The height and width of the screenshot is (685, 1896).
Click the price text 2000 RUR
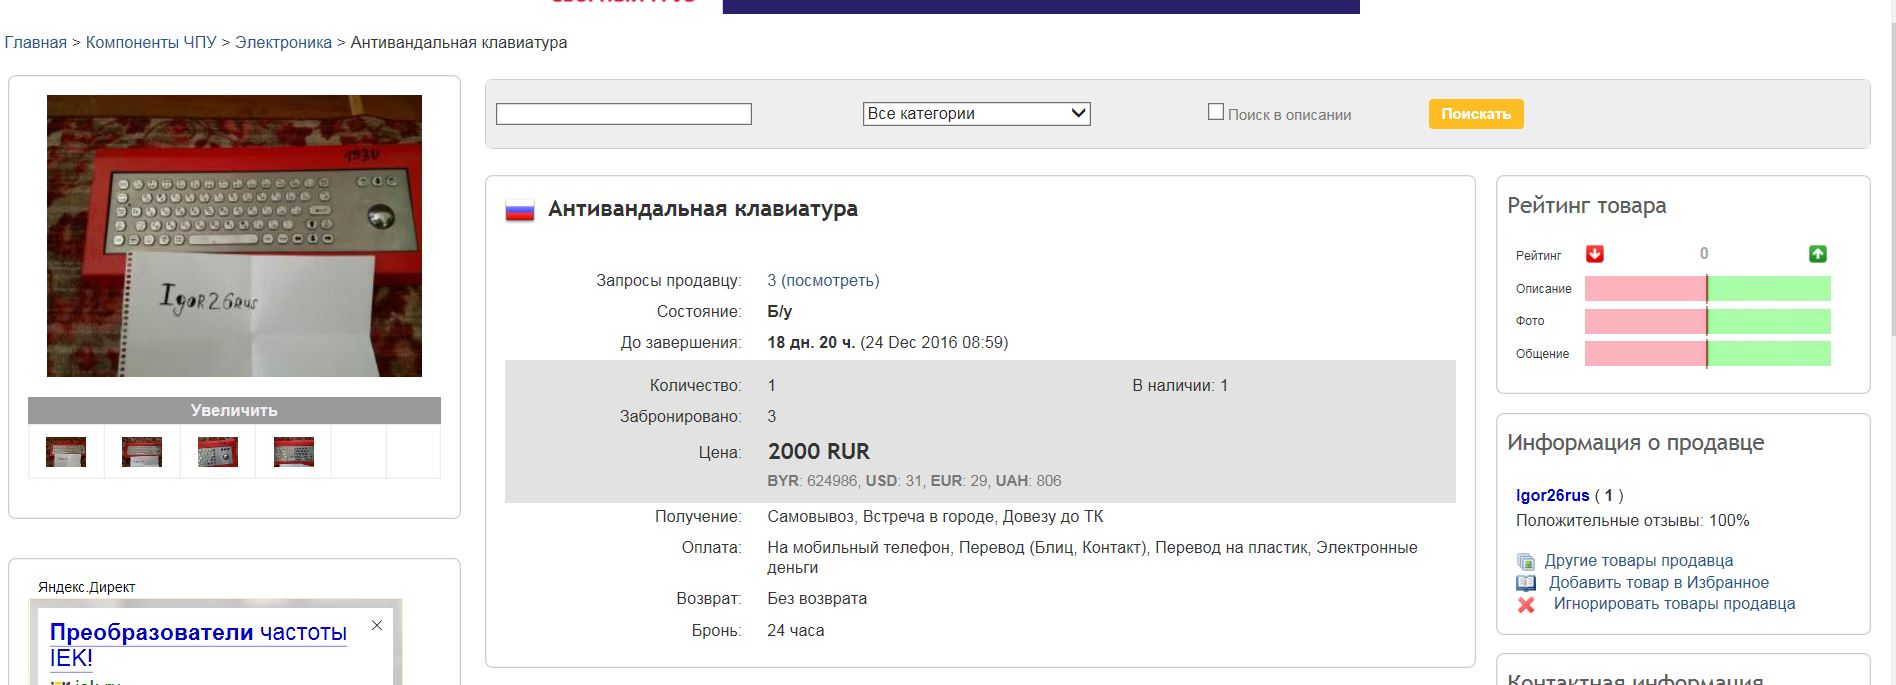(819, 452)
